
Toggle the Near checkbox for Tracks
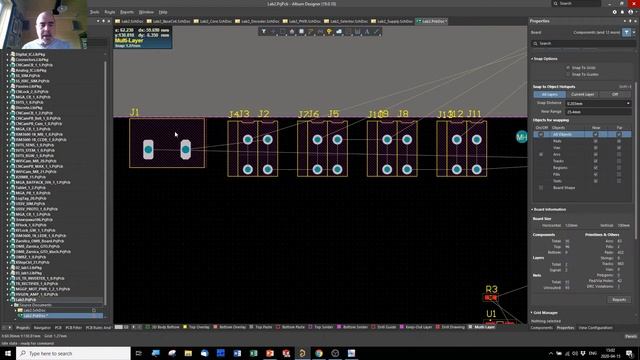click(x=596, y=161)
